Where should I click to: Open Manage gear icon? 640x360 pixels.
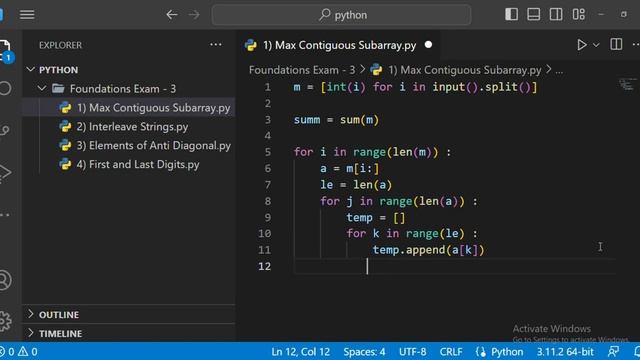coord(5,321)
